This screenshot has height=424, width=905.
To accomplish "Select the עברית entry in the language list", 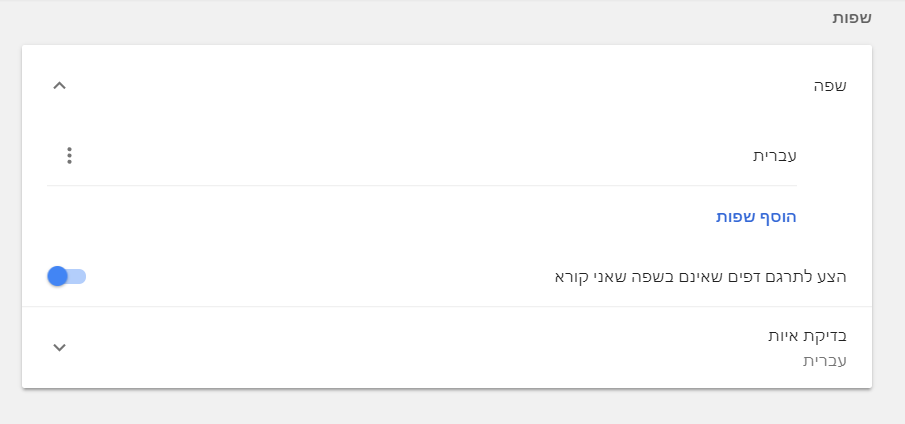I will (x=775, y=156).
